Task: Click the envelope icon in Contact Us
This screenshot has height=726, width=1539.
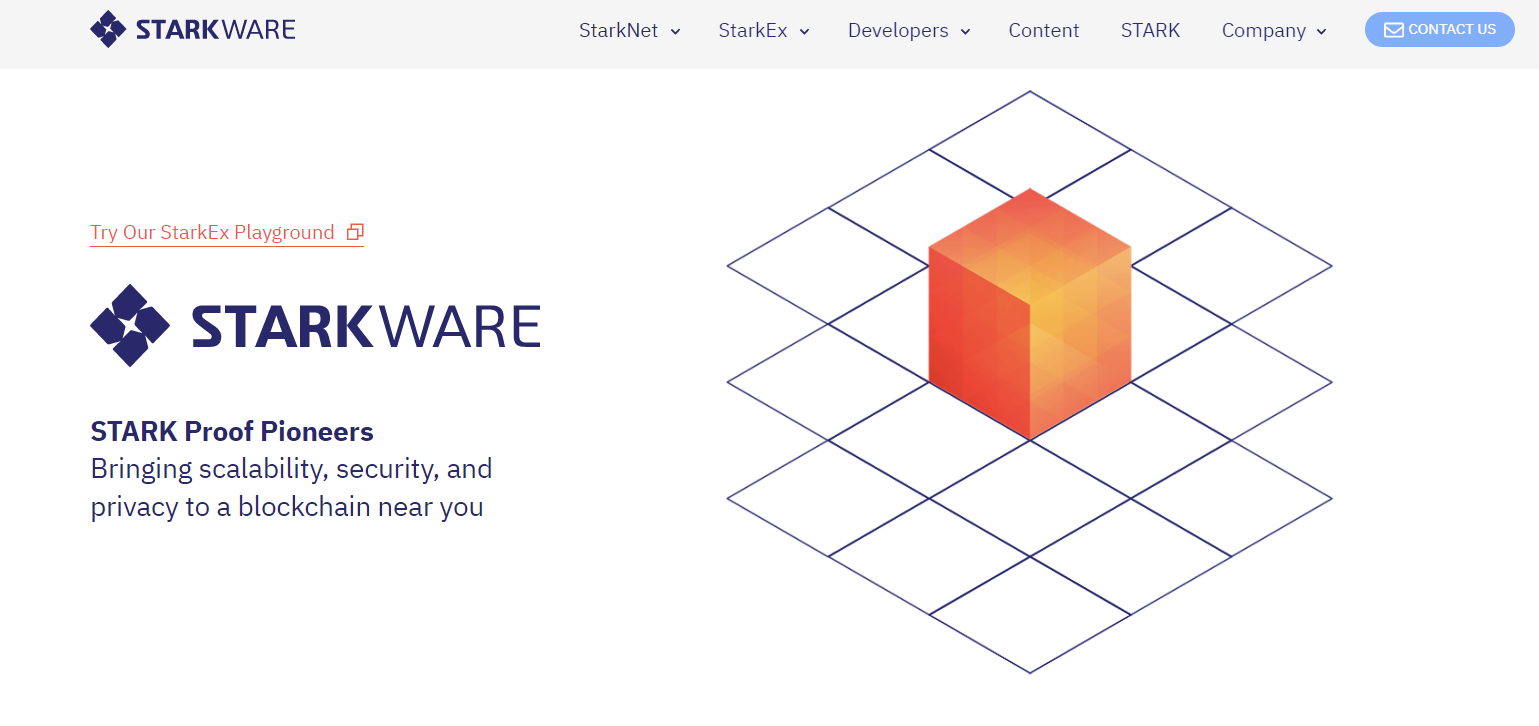Action: coord(1393,30)
